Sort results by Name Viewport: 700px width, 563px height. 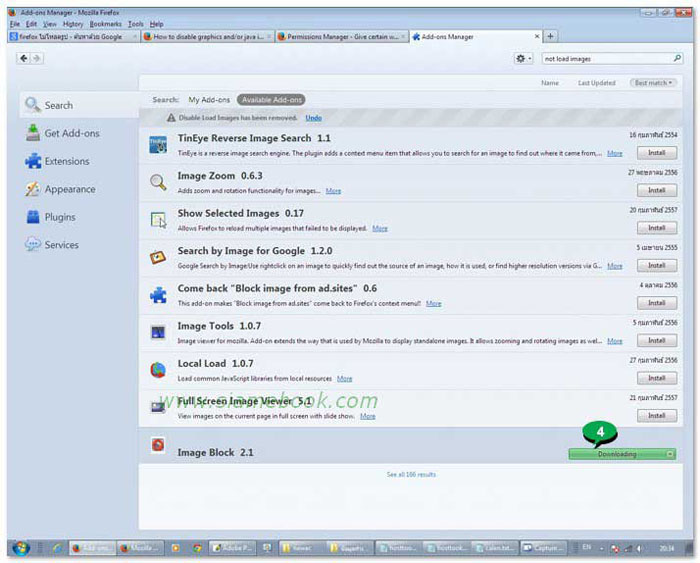(x=550, y=83)
